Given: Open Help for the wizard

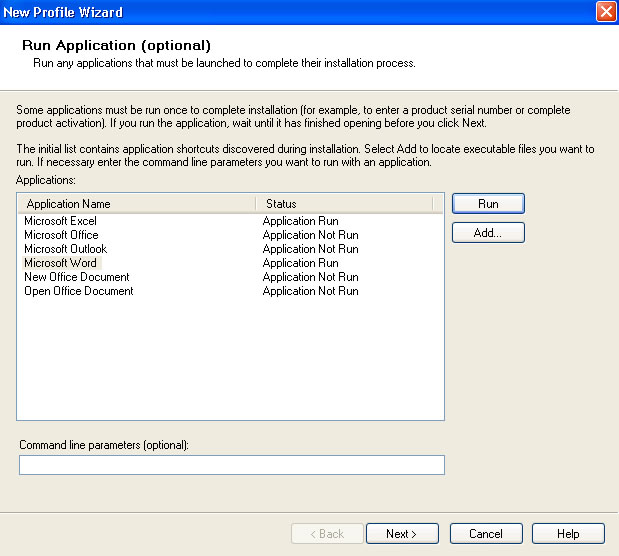Looking at the screenshot, I should point(568,534).
